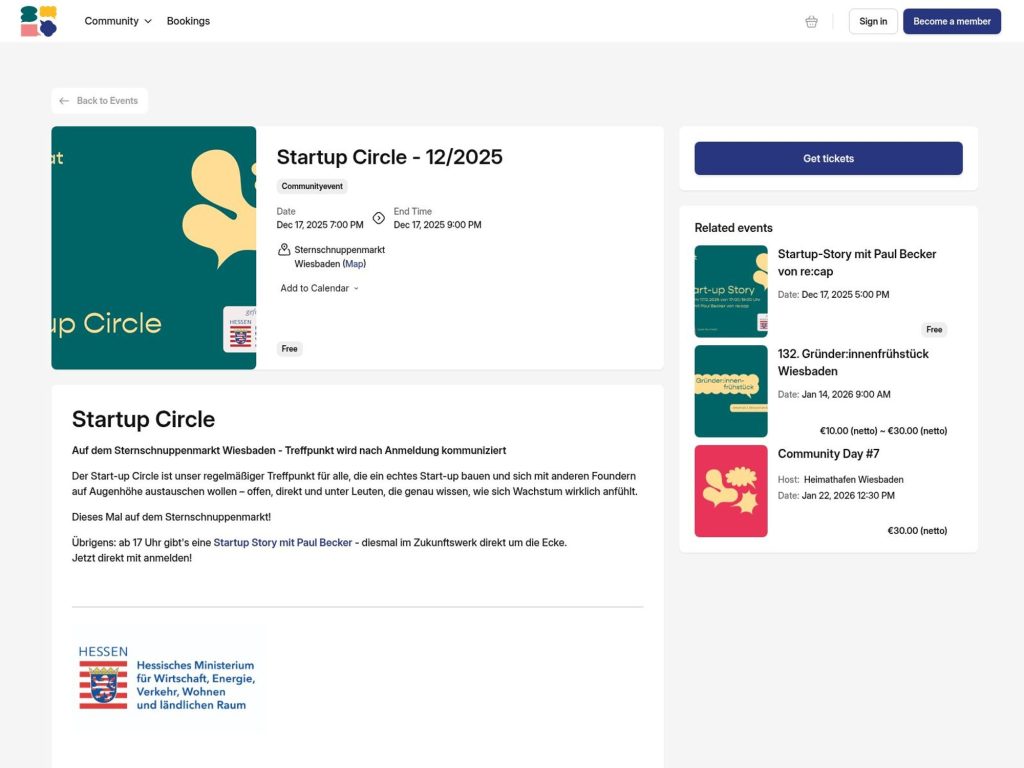The height and width of the screenshot is (768, 1024).
Task: Open the Community Day #7 related event thumbnail
Action: (x=730, y=491)
